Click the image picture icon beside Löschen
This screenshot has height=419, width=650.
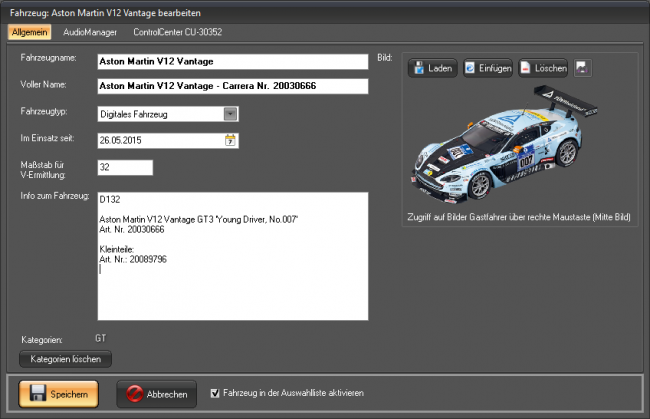click(x=582, y=68)
